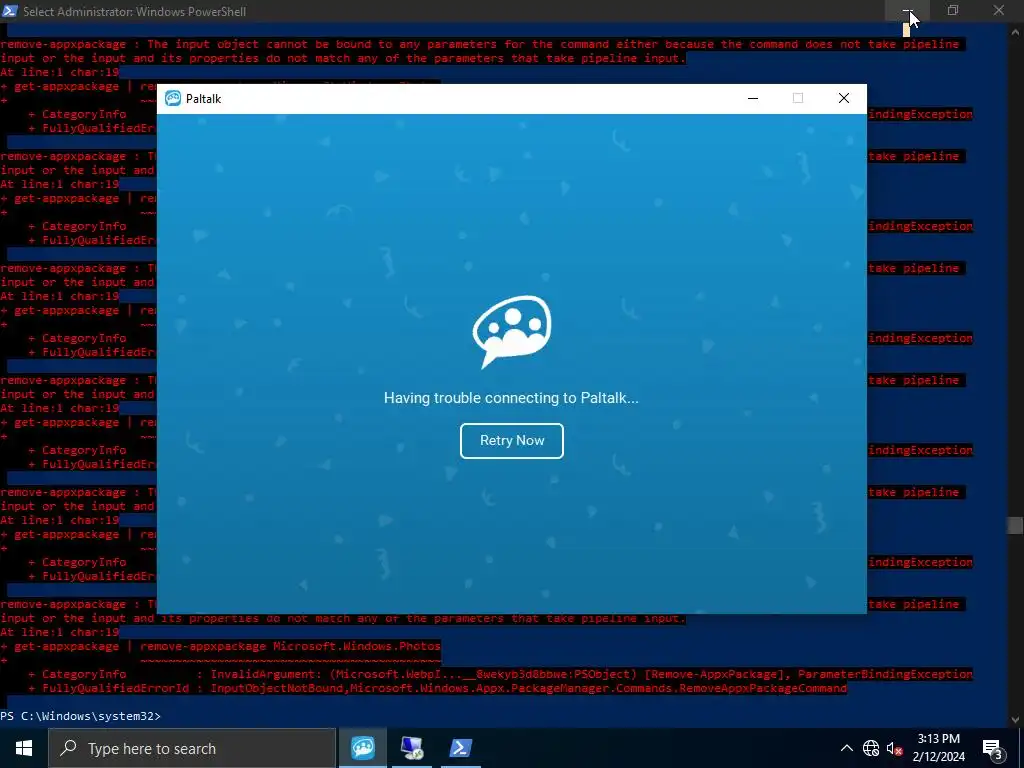
Task: Close the Paltalk window
Action: click(x=844, y=99)
